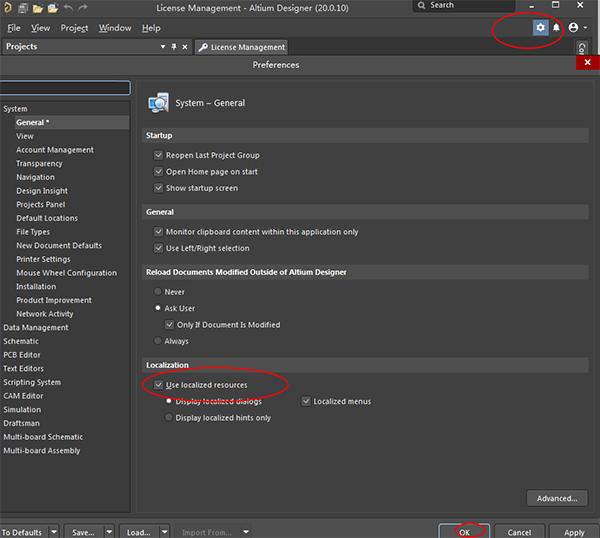600x538 pixels.
Task: Click the open folder icon in title bar
Action: tap(38, 8)
